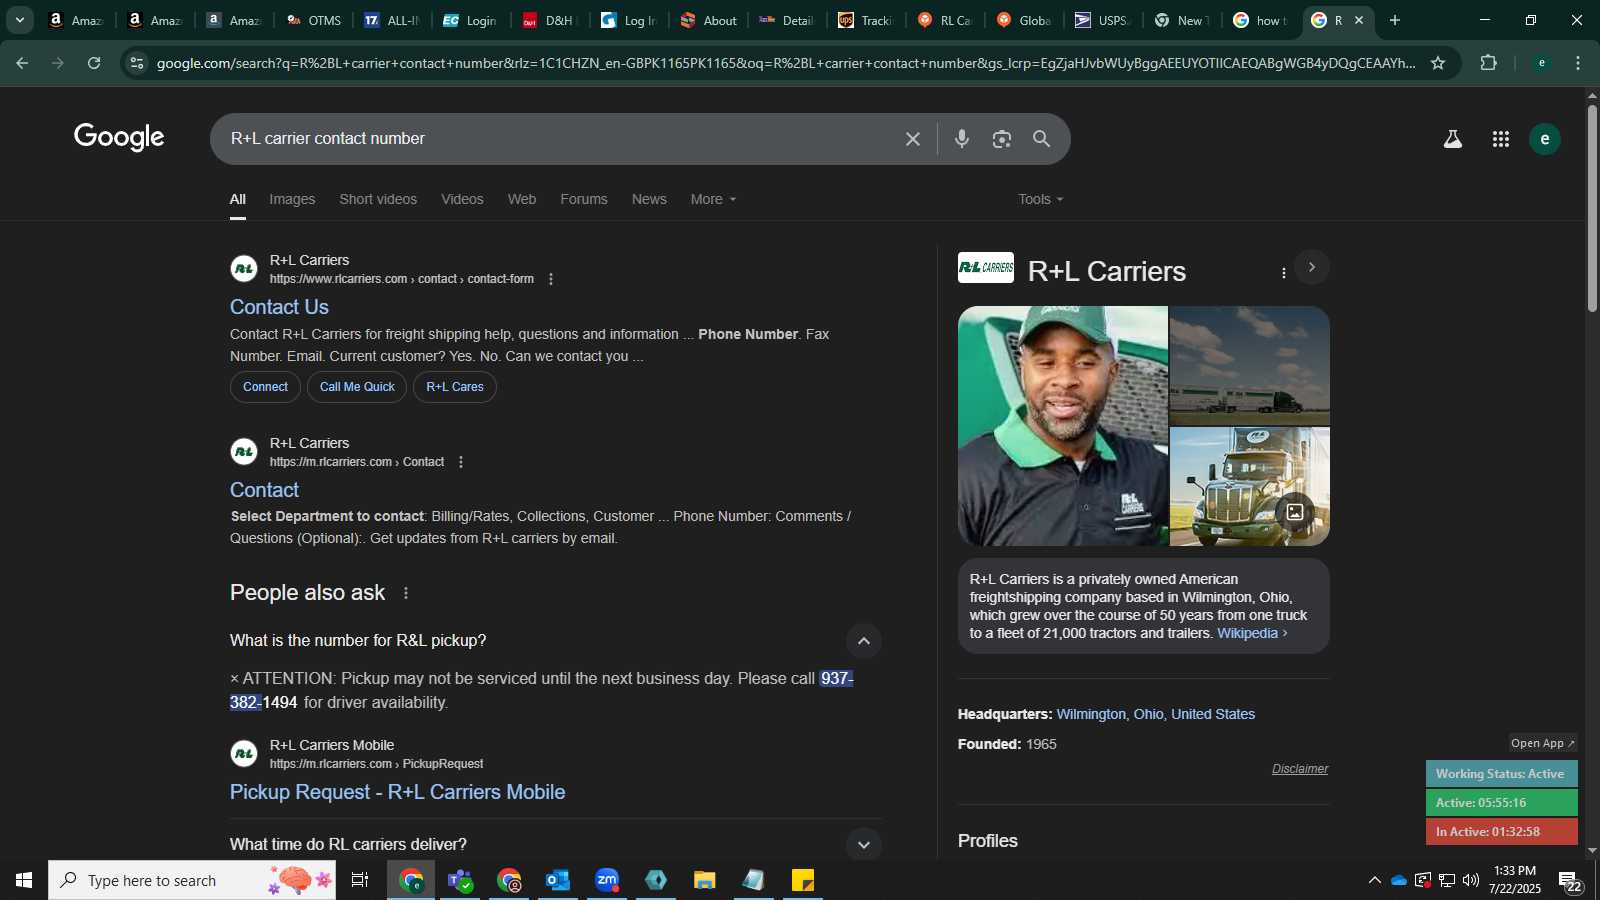Open Sticky Notes from the taskbar
1600x900 pixels.
tap(803, 880)
